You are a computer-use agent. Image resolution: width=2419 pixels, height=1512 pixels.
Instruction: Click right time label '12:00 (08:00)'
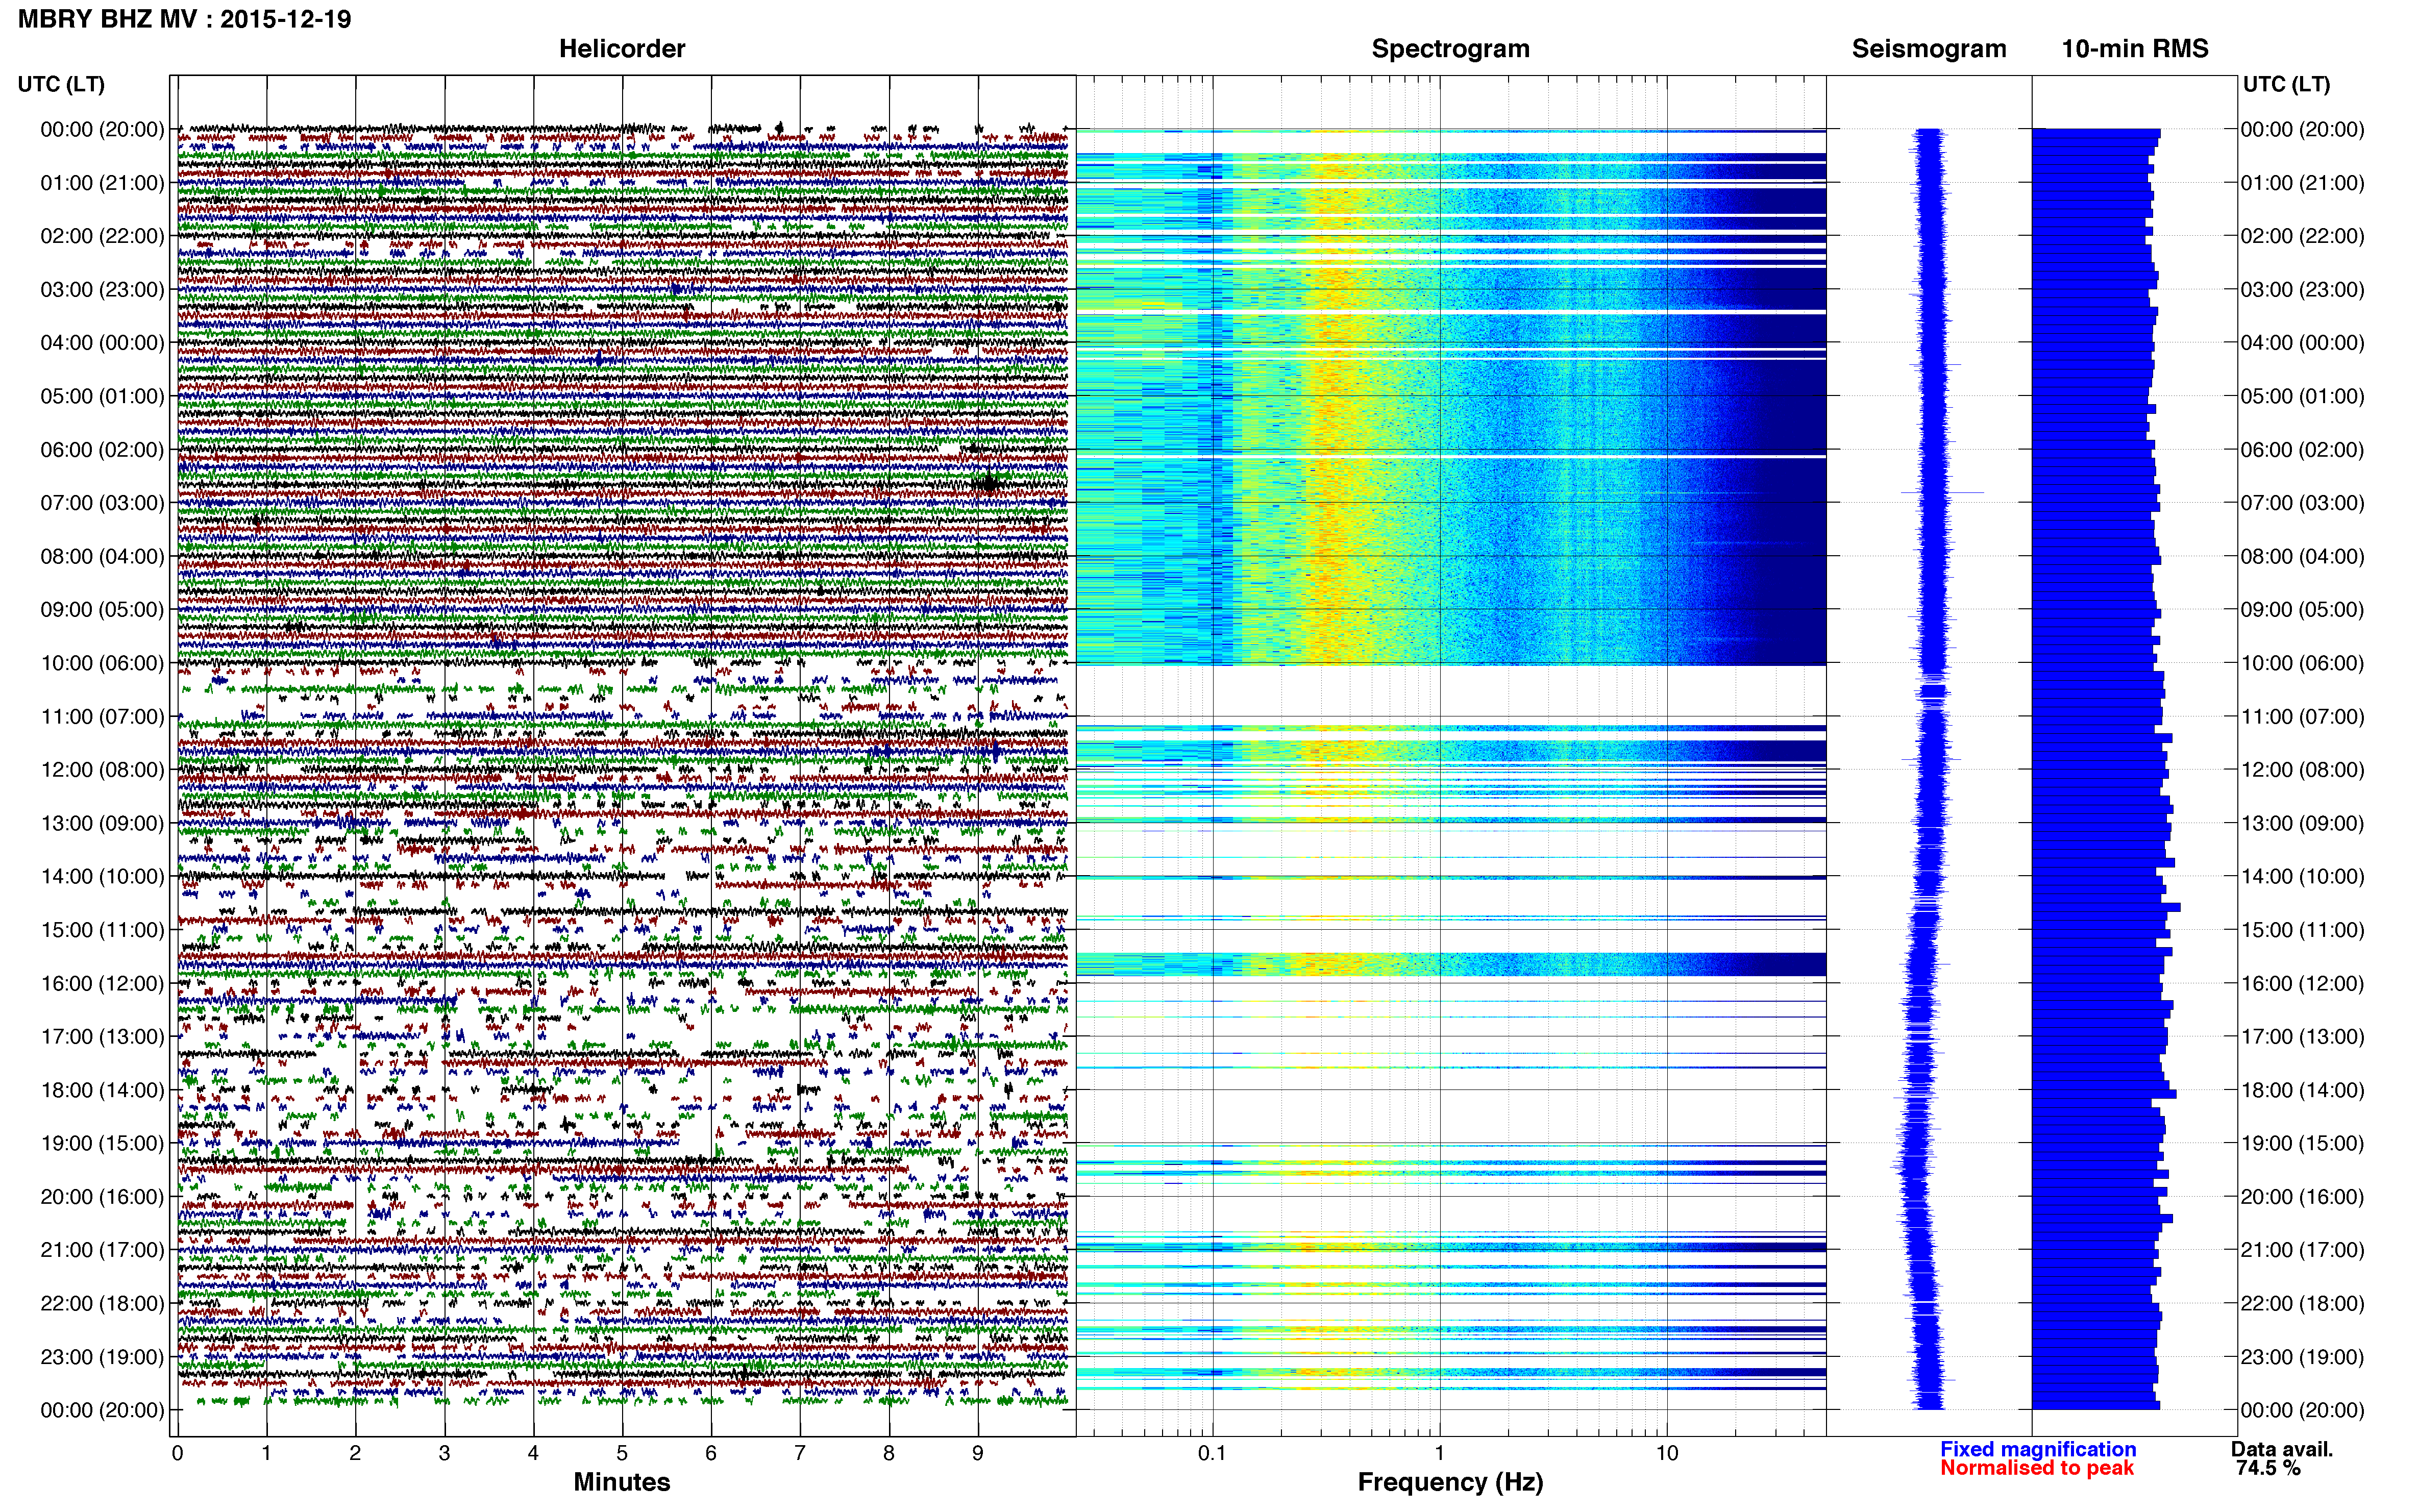click(2302, 770)
